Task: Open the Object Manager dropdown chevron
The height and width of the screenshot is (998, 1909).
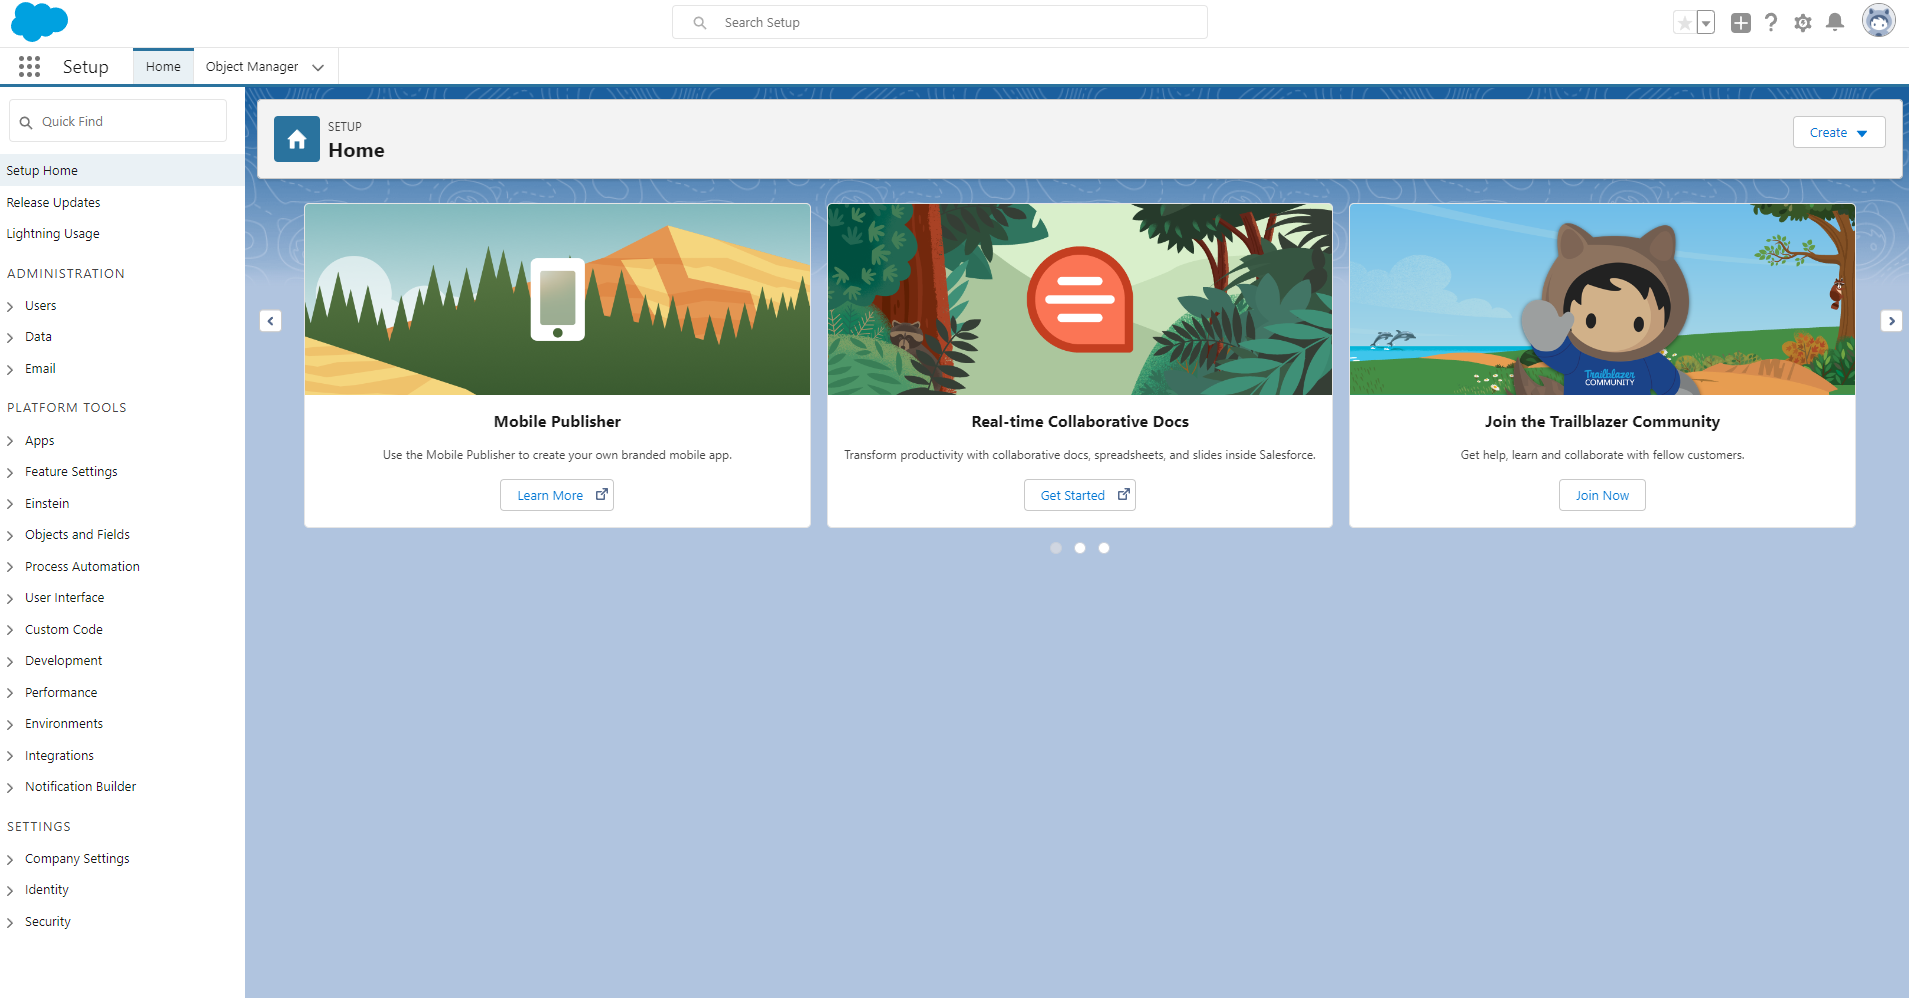Action: (x=318, y=67)
